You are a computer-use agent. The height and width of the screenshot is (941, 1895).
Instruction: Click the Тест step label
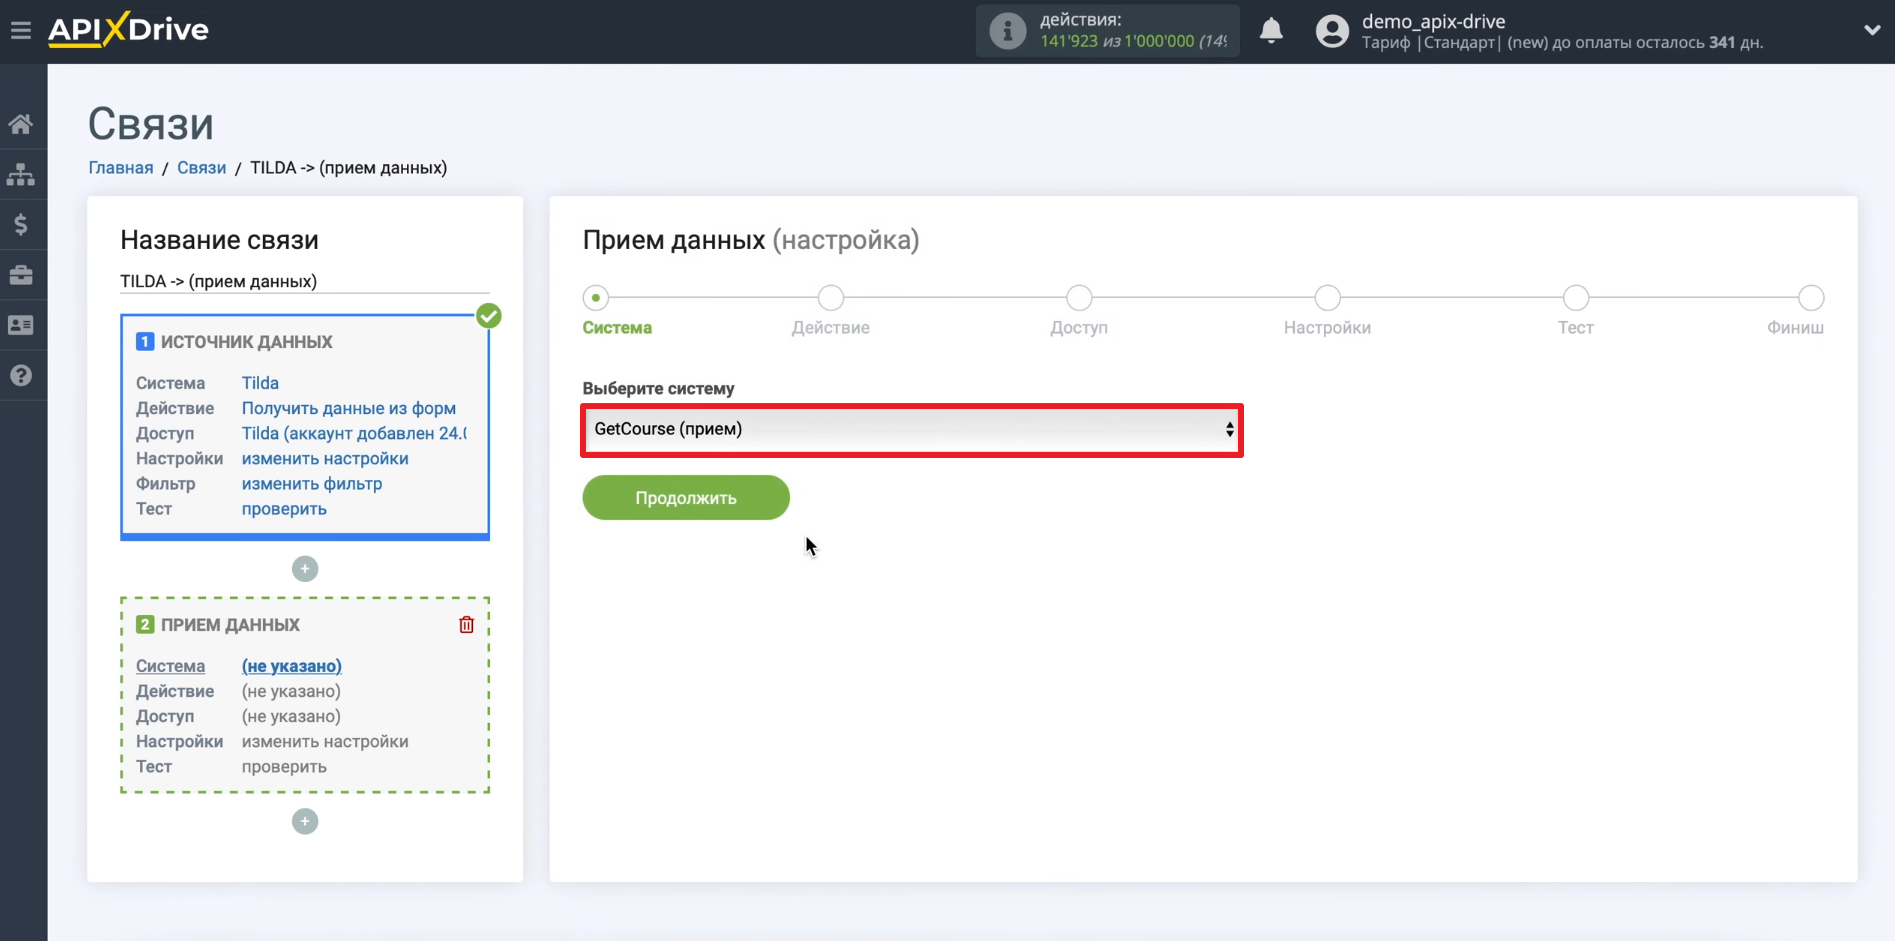1576,328
